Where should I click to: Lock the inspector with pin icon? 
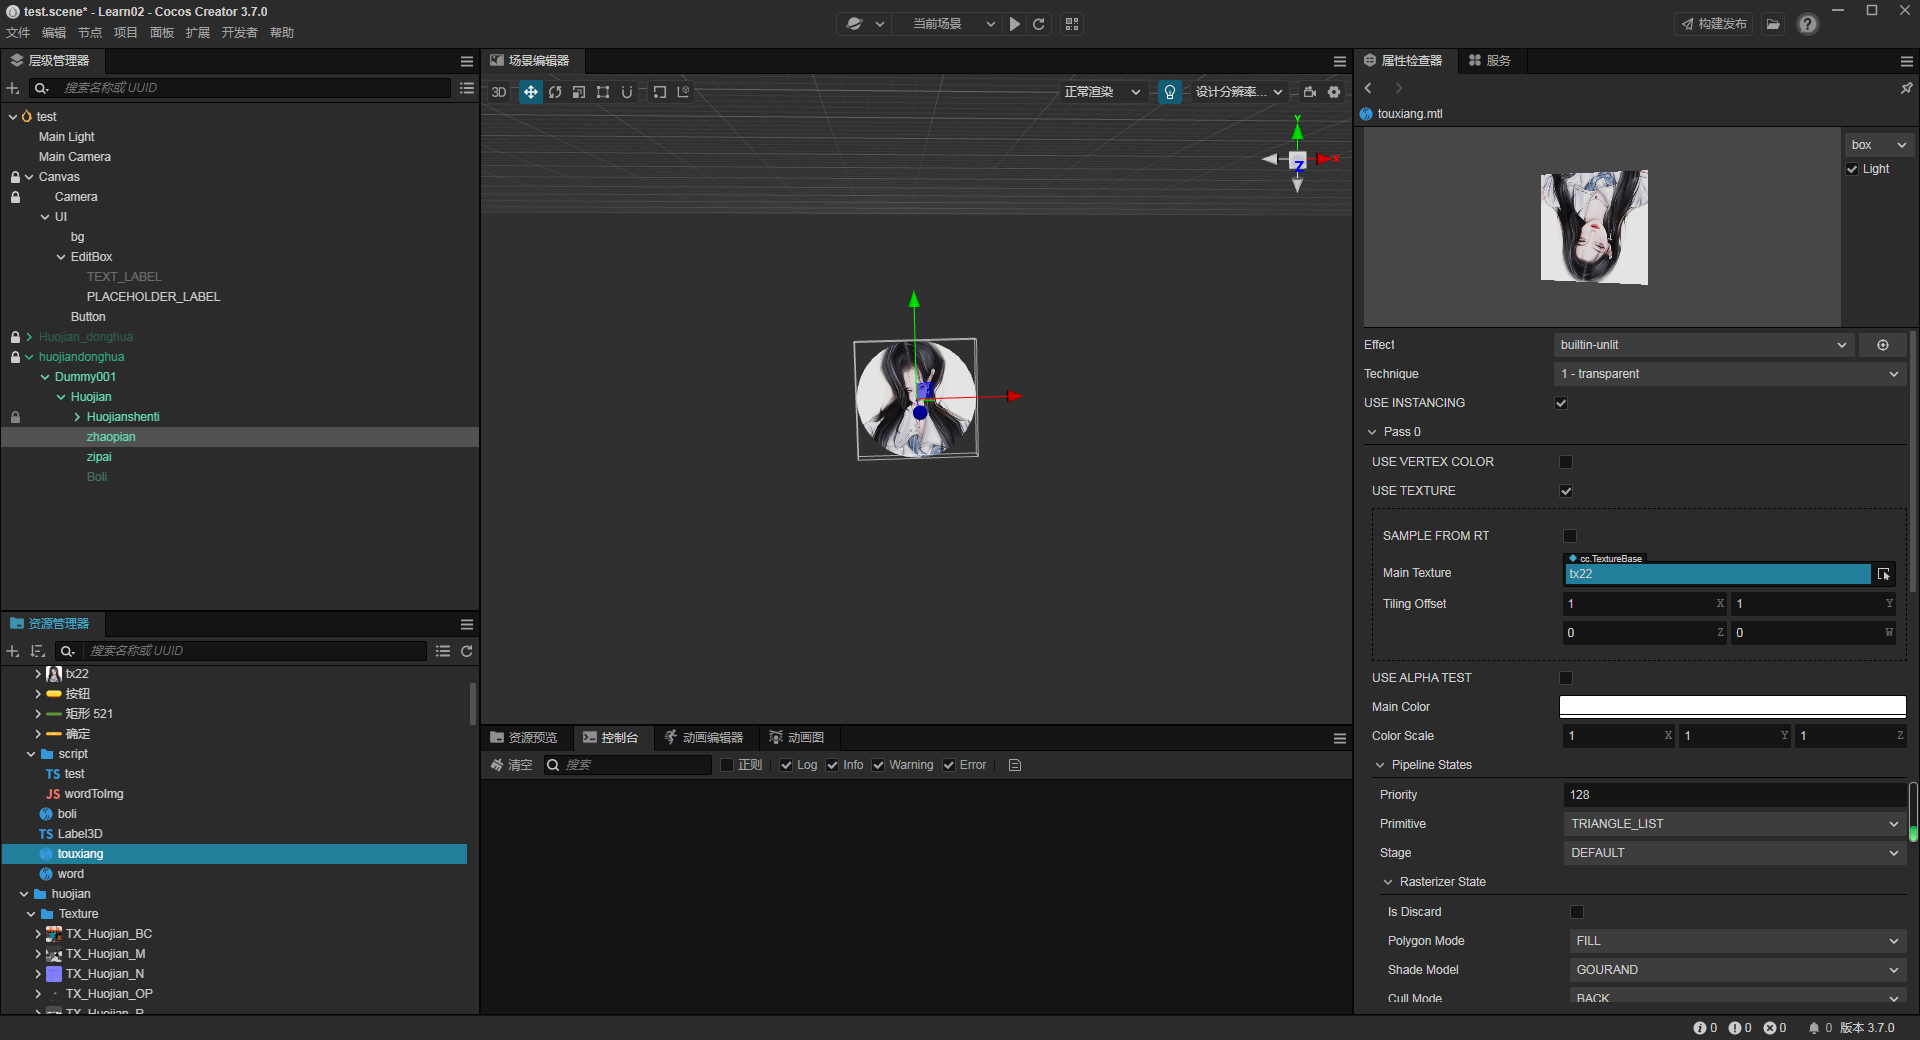coord(1906,88)
